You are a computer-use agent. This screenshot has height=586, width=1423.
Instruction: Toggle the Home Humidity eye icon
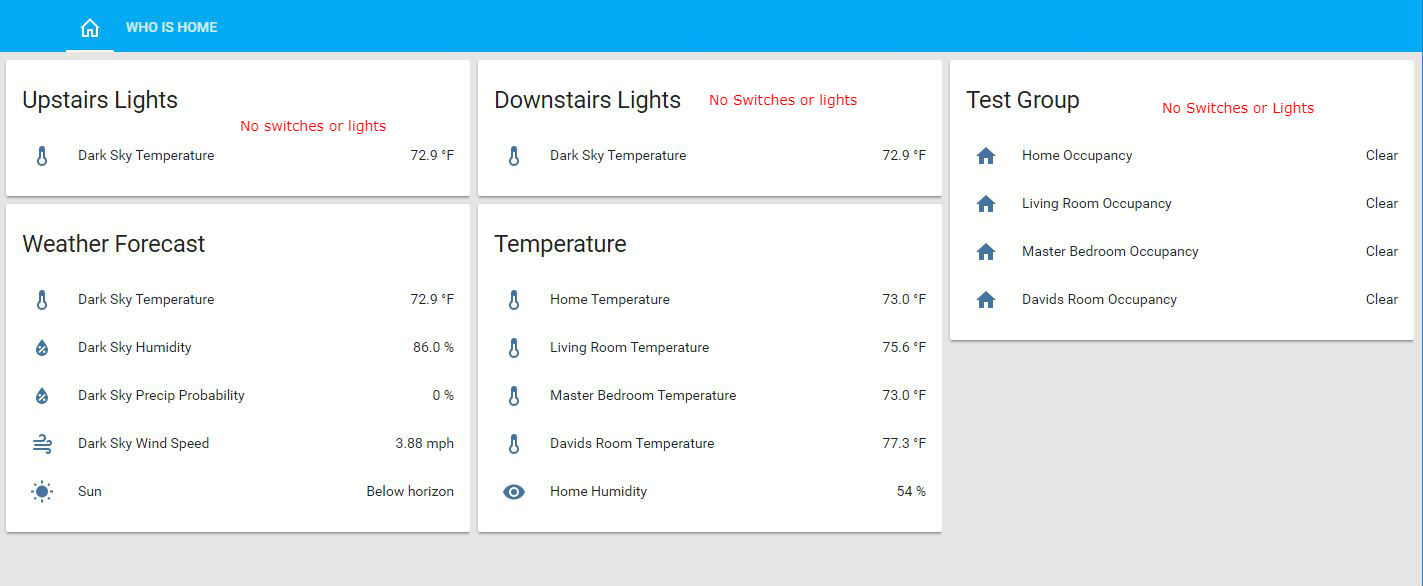pyautogui.click(x=513, y=491)
